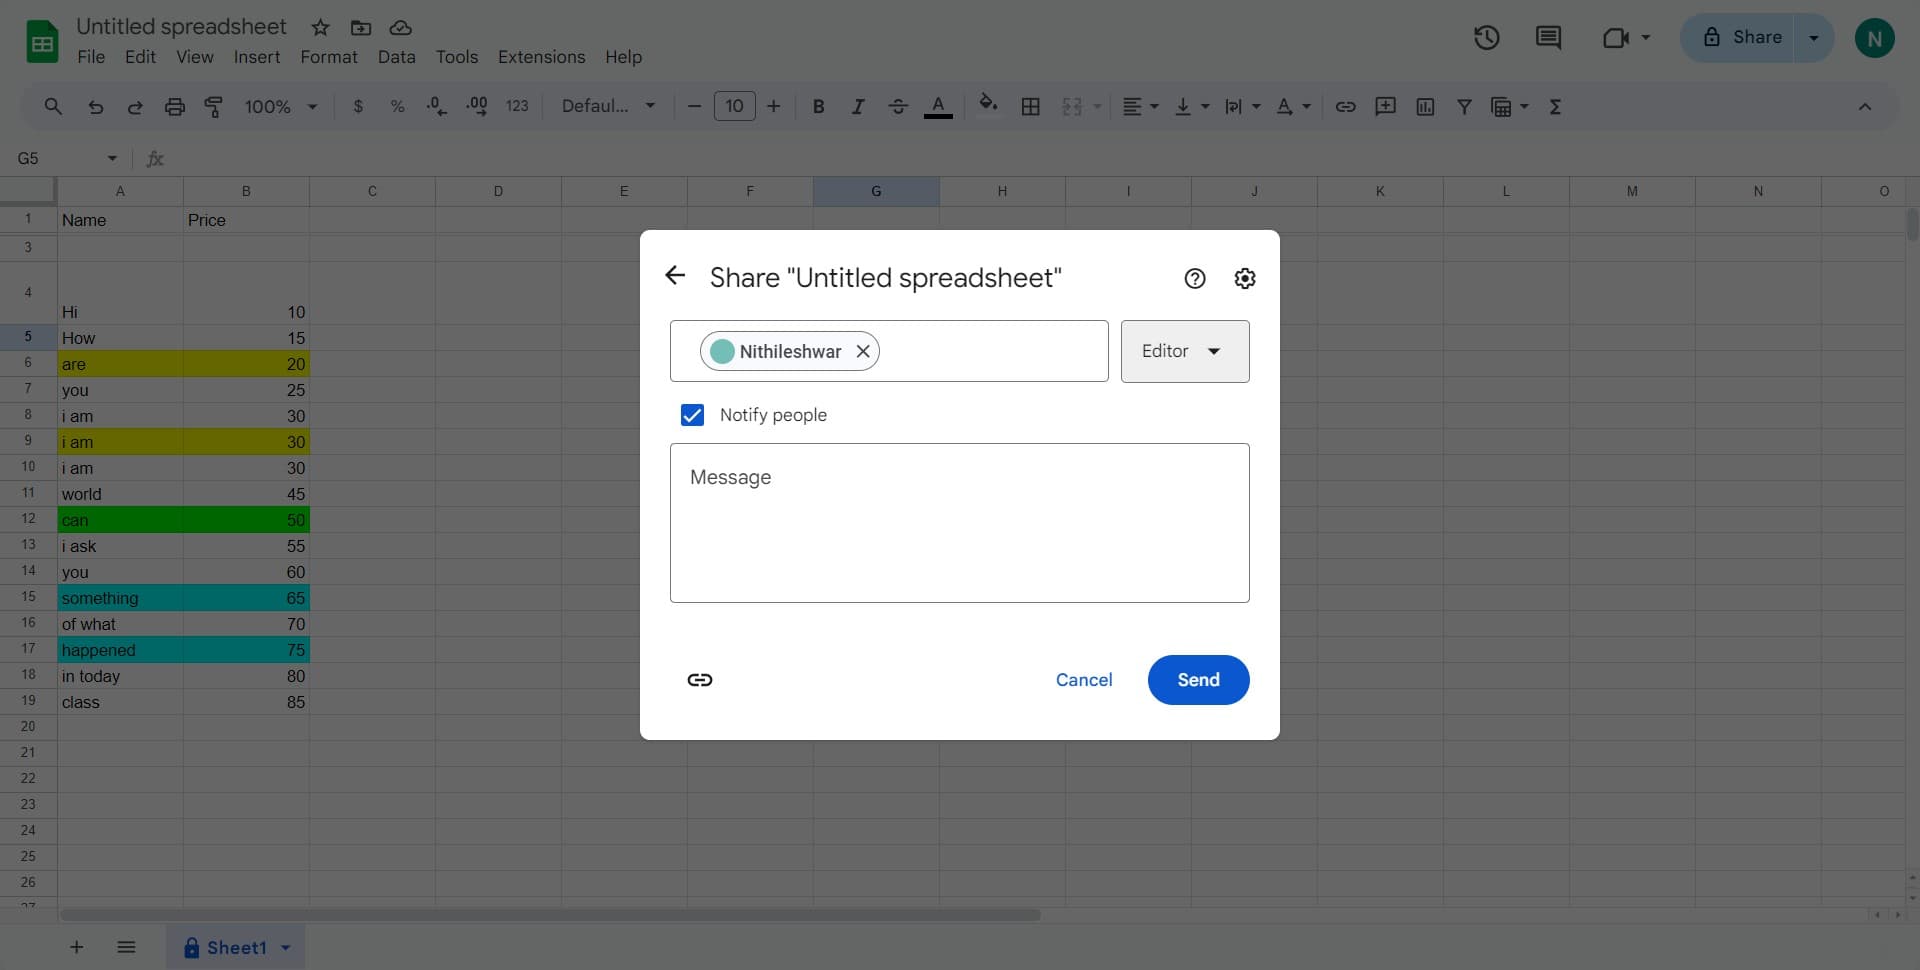The width and height of the screenshot is (1920, 970).
Task: Cancel sharing the spreadsheet
Action: pos(1083,680)
